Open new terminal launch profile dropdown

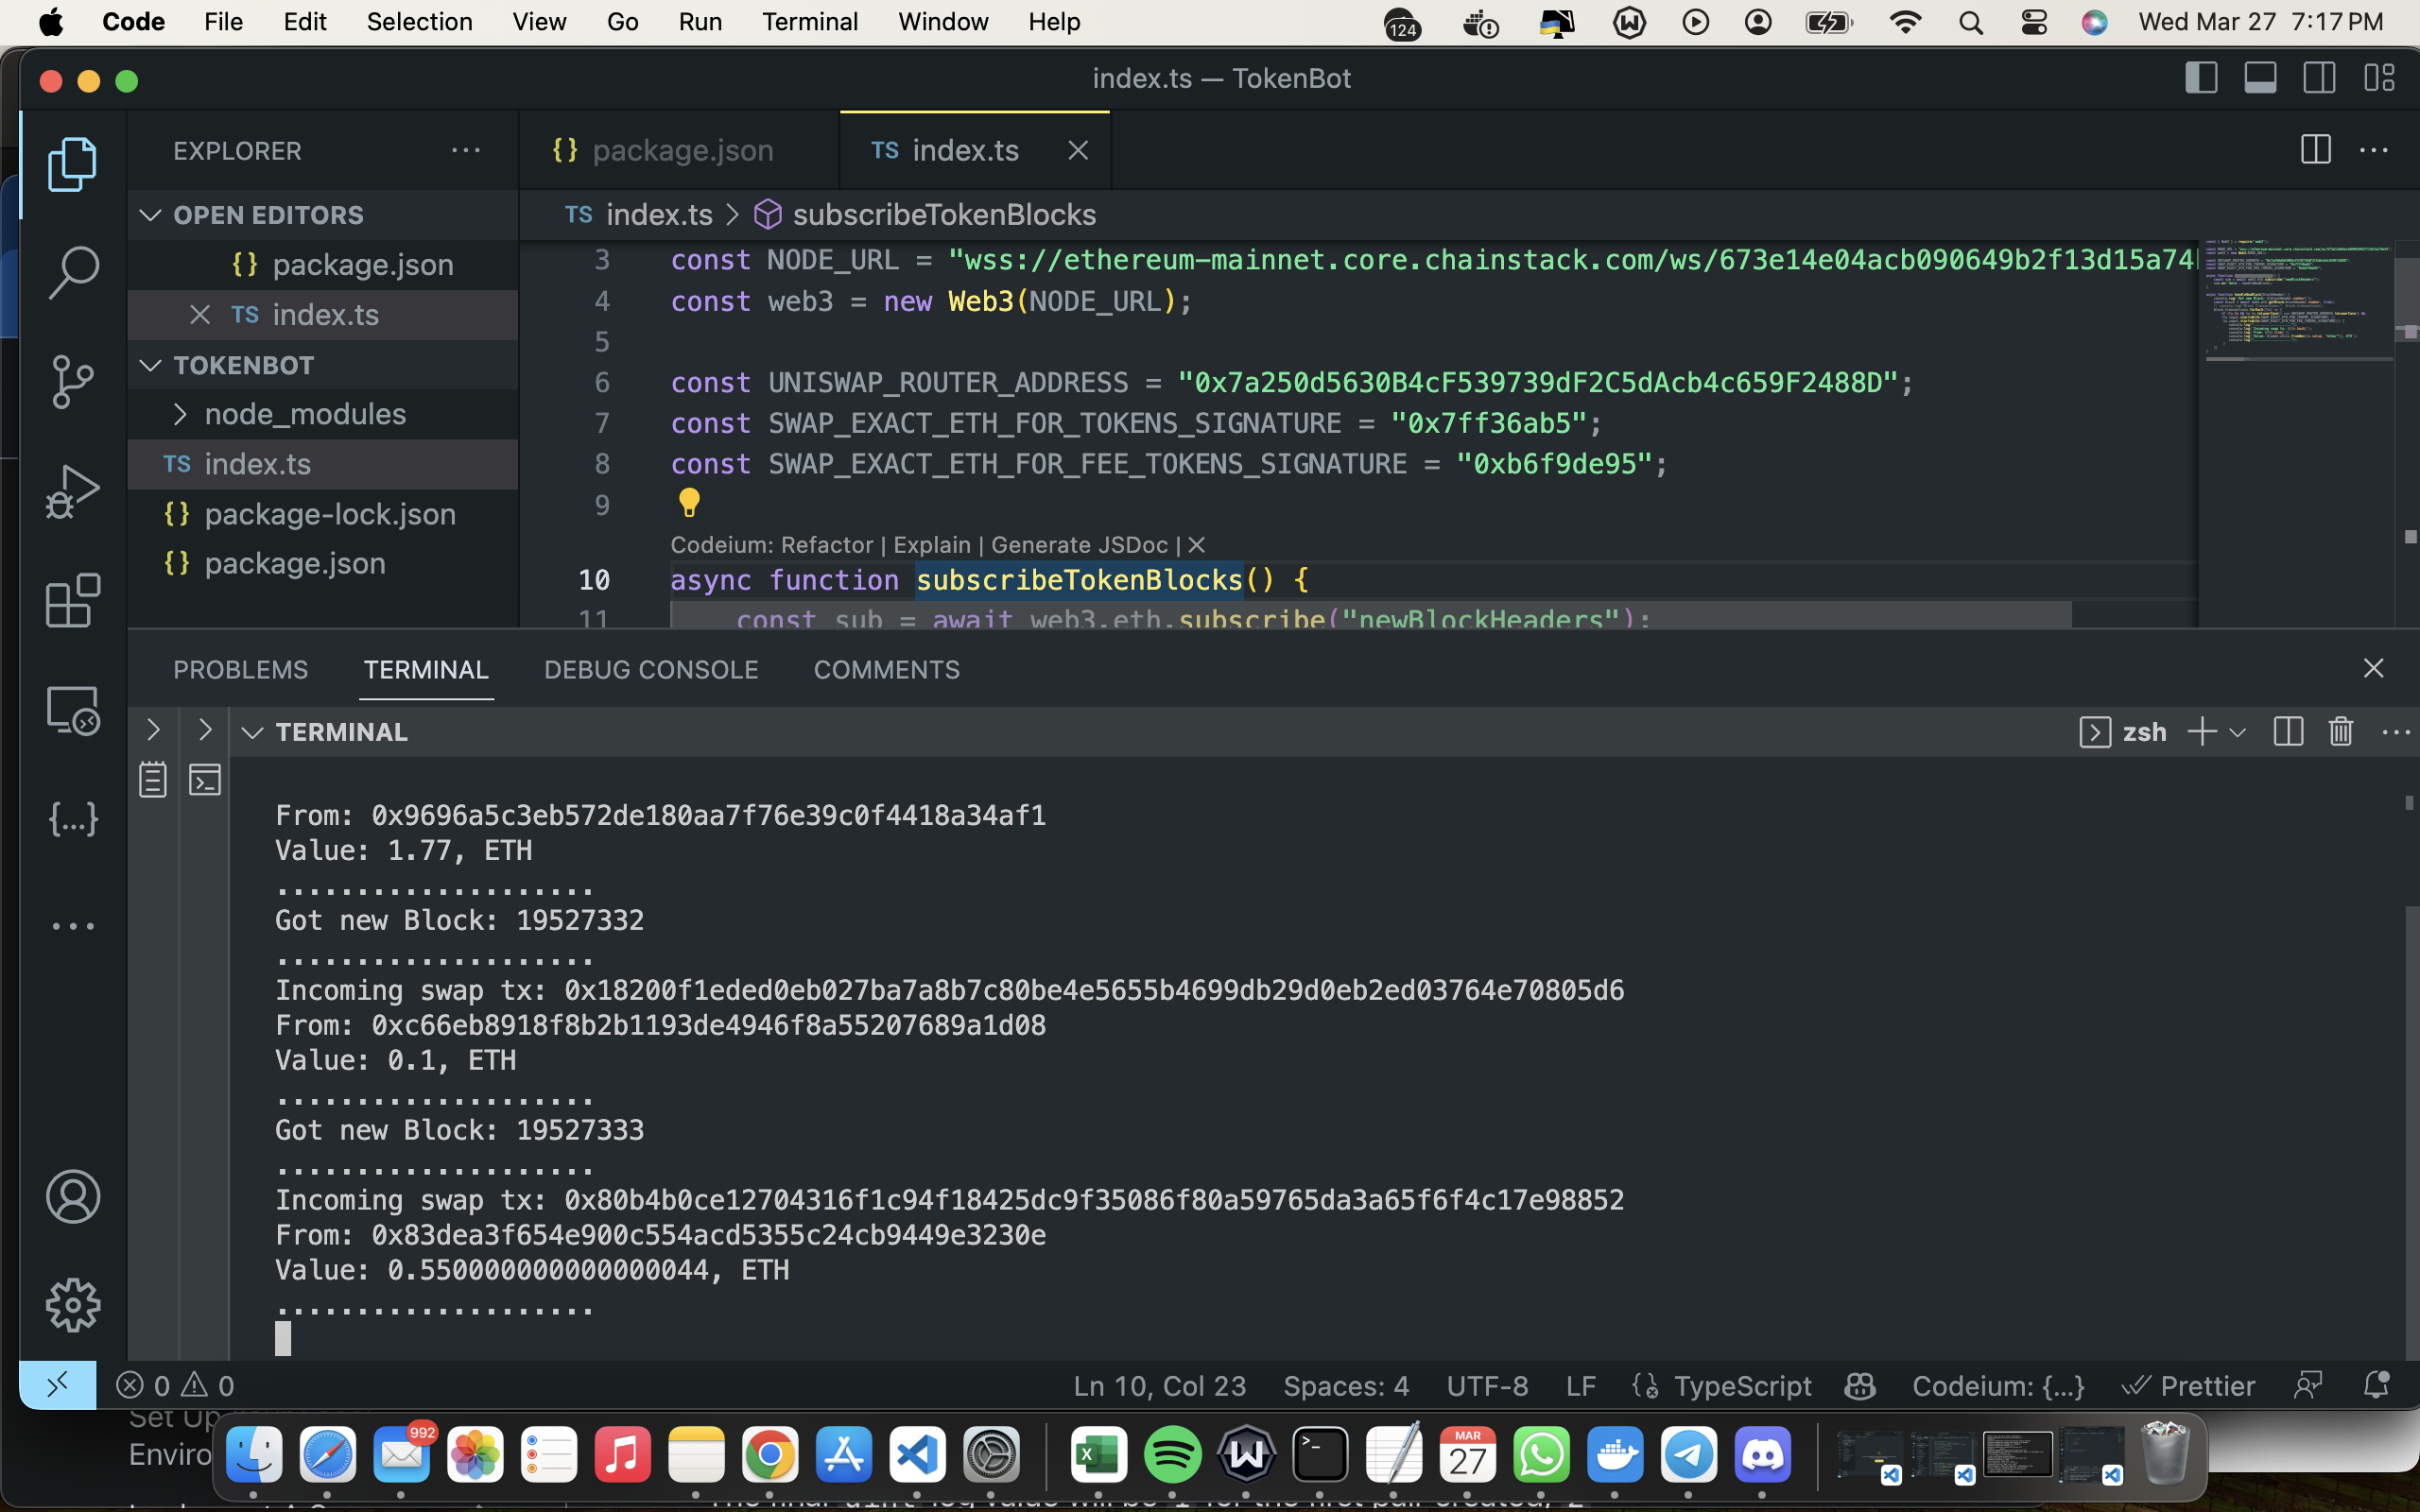tap(2238, 732)
